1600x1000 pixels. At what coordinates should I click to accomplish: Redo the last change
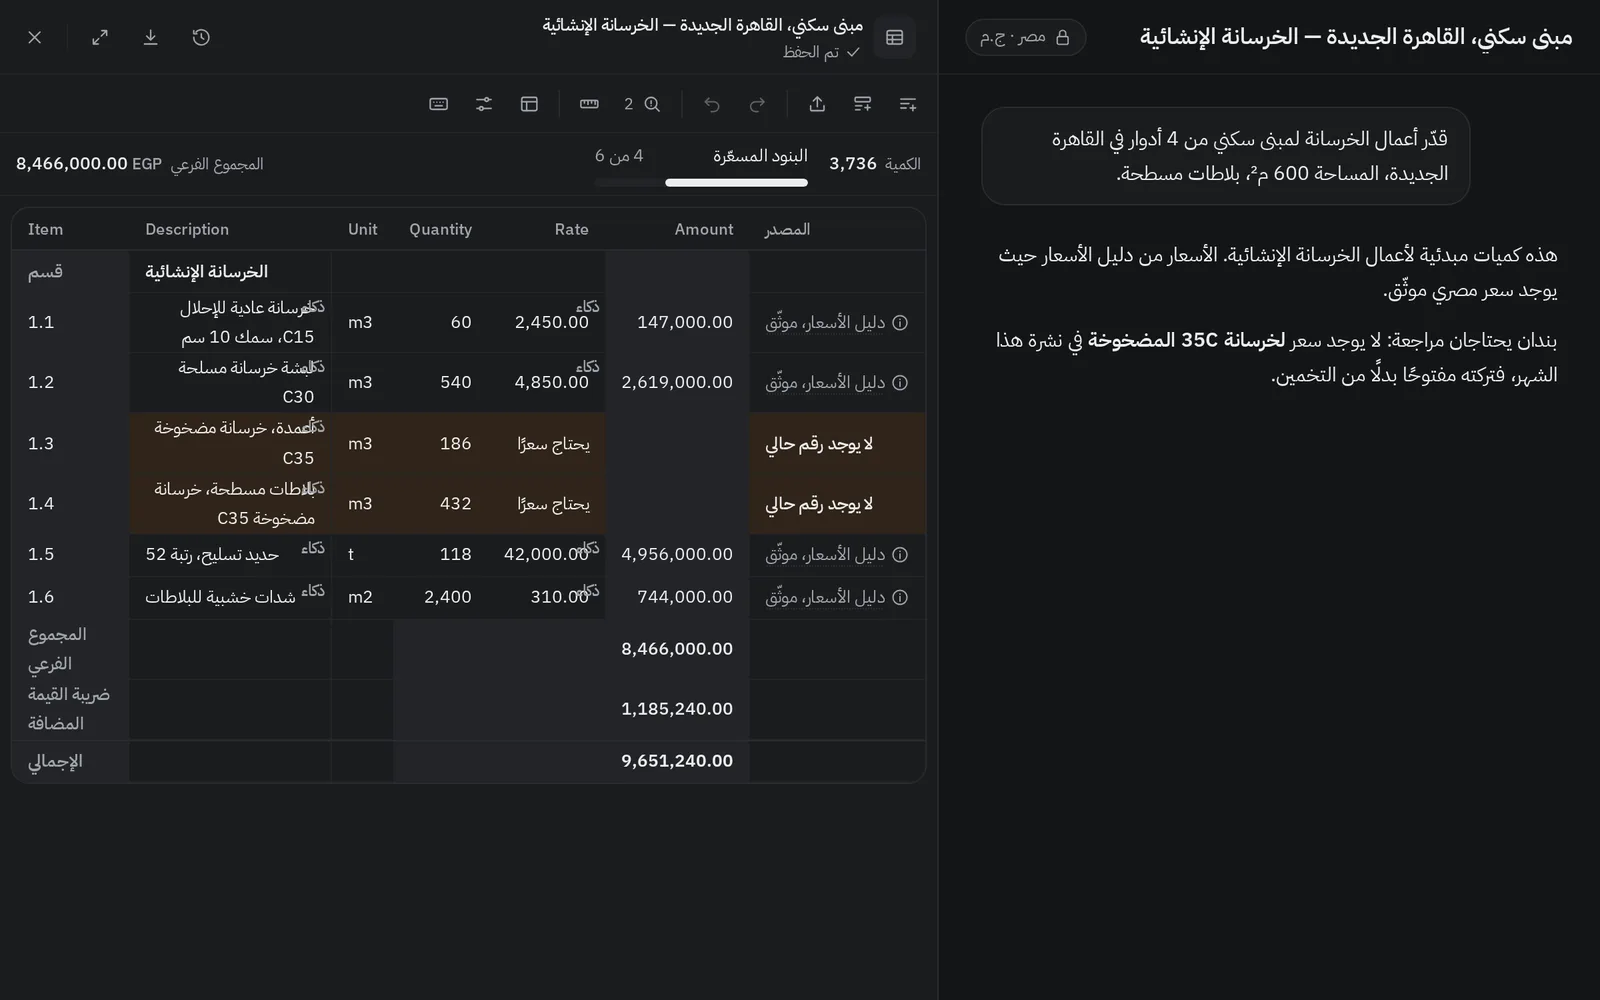click(x=758, y=104)
